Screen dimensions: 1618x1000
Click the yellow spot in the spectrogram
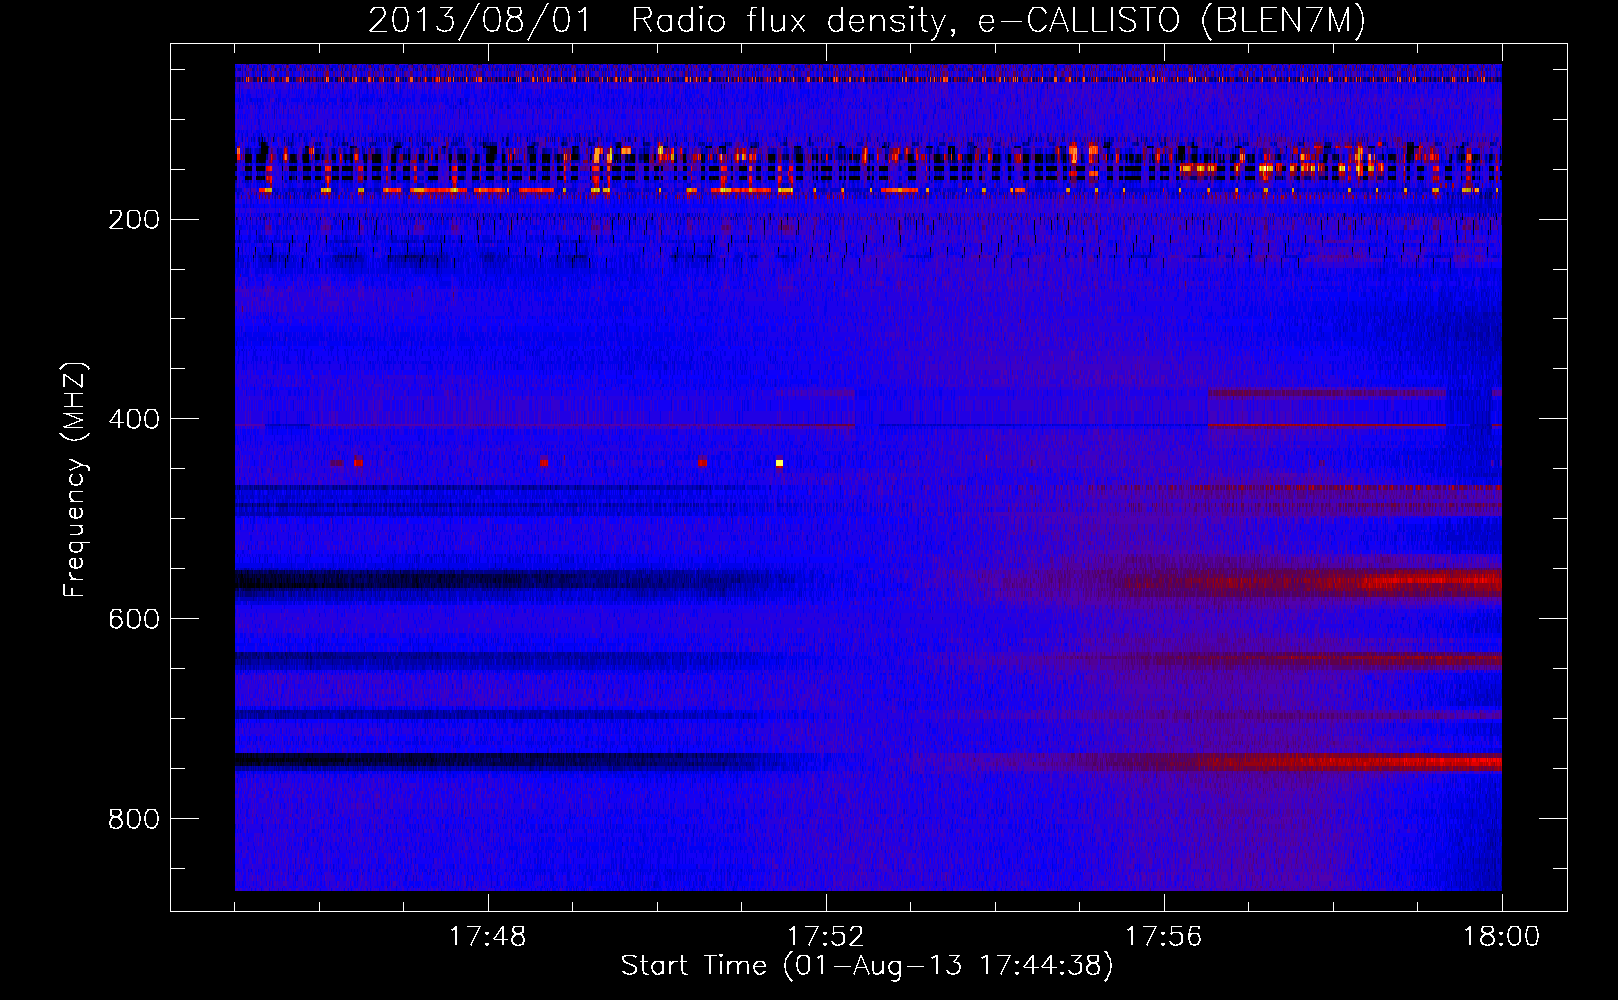[779, 463]
